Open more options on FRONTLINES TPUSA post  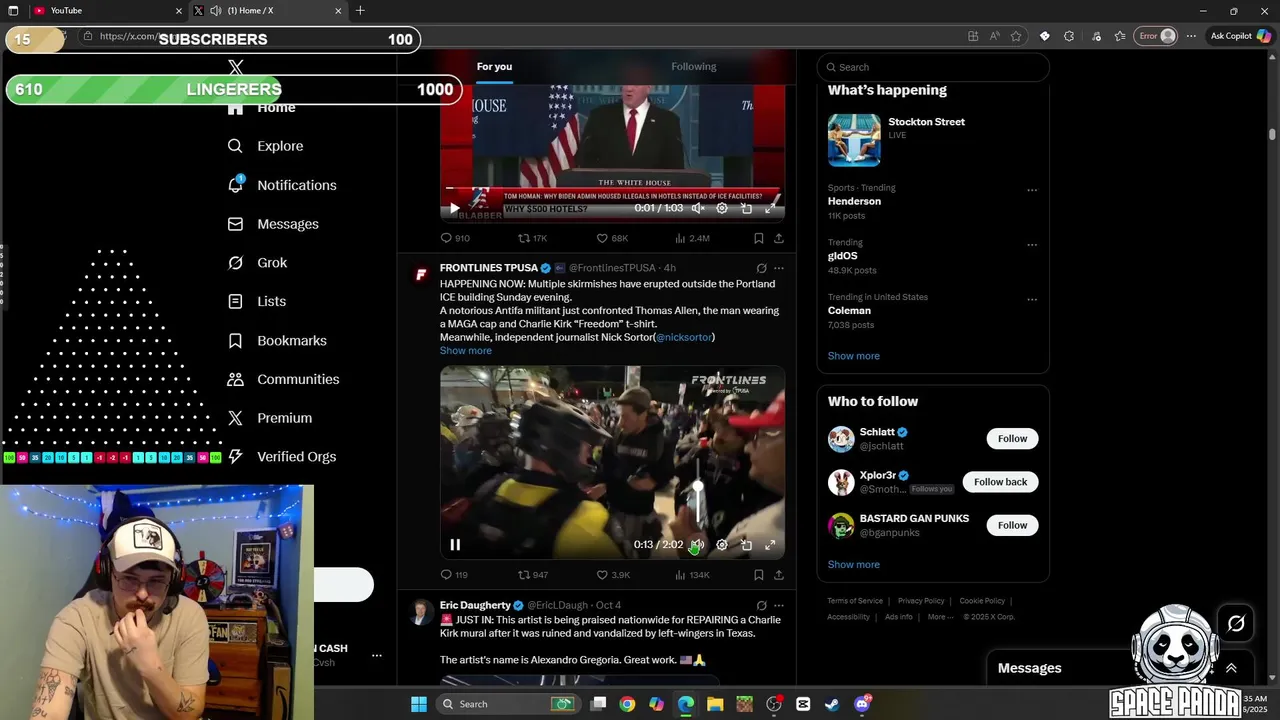pyautogui.click(x=779, y=268)
